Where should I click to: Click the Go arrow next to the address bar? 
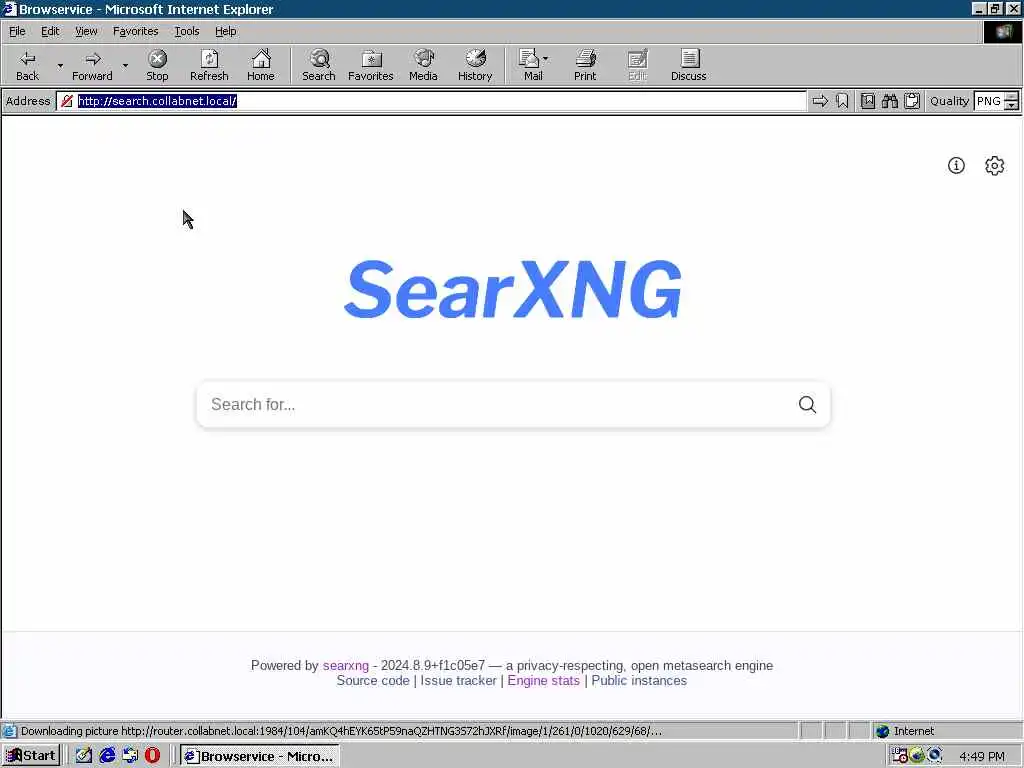[x=820, y=101]
